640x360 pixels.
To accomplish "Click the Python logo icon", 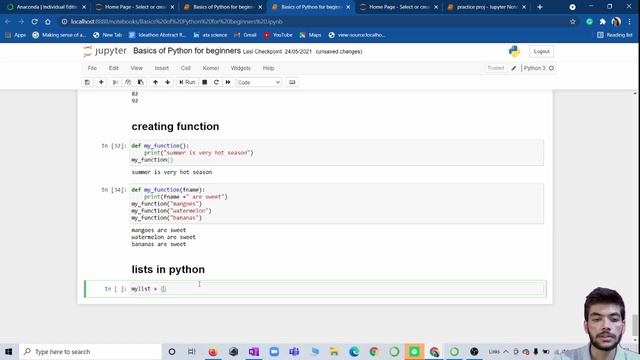I will click(x=514, y=51).
